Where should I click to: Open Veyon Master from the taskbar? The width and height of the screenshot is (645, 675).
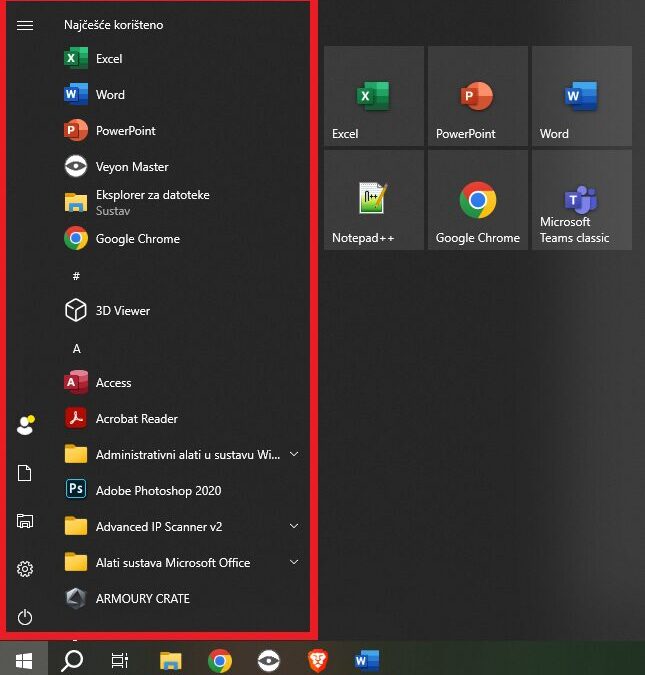(269, 660)
